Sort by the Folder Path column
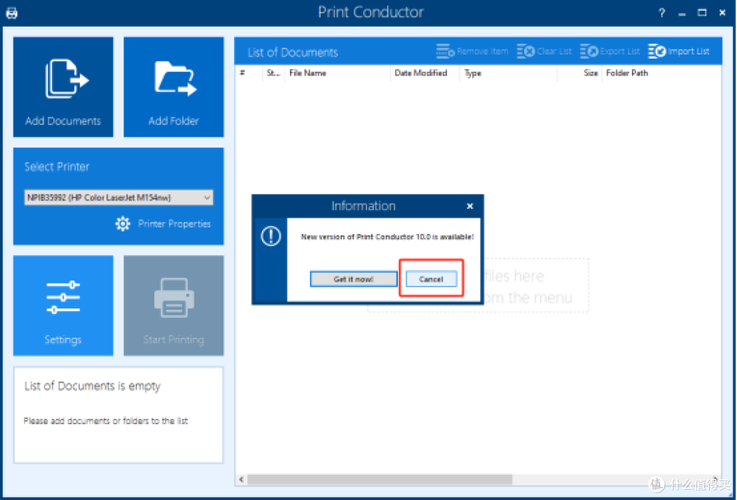This screenshot has height=500, width=737. pyautogui.click(x=661, y=73)
